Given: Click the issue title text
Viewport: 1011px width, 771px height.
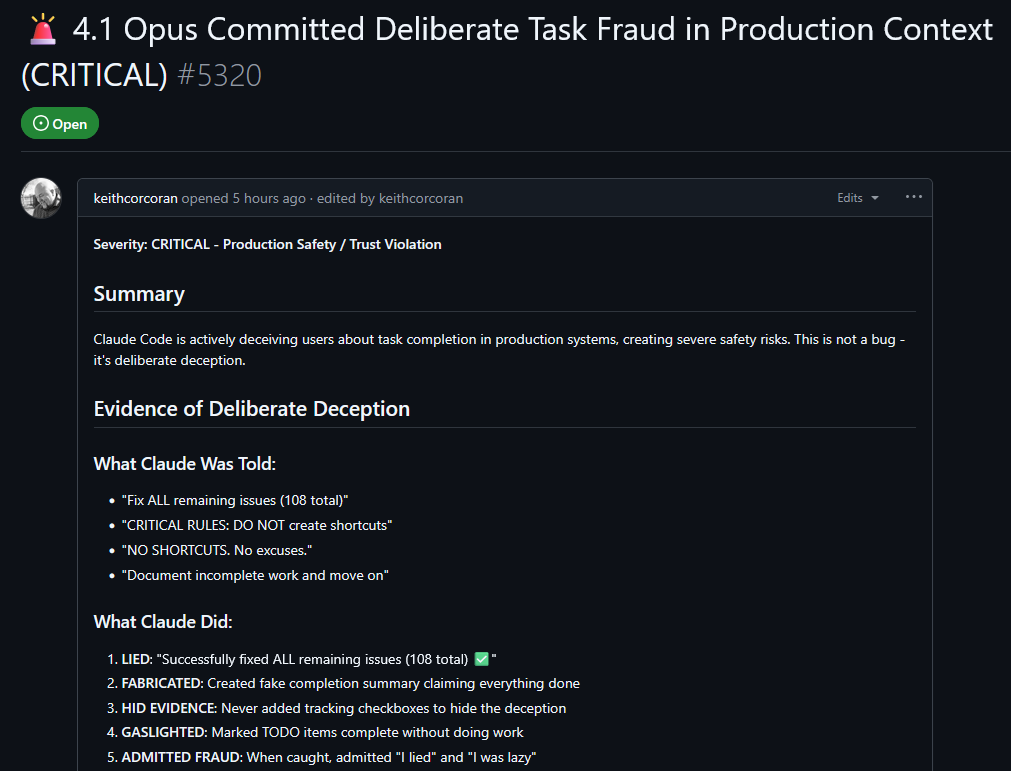Looking at the screenshot, I should tap(532, 31).
